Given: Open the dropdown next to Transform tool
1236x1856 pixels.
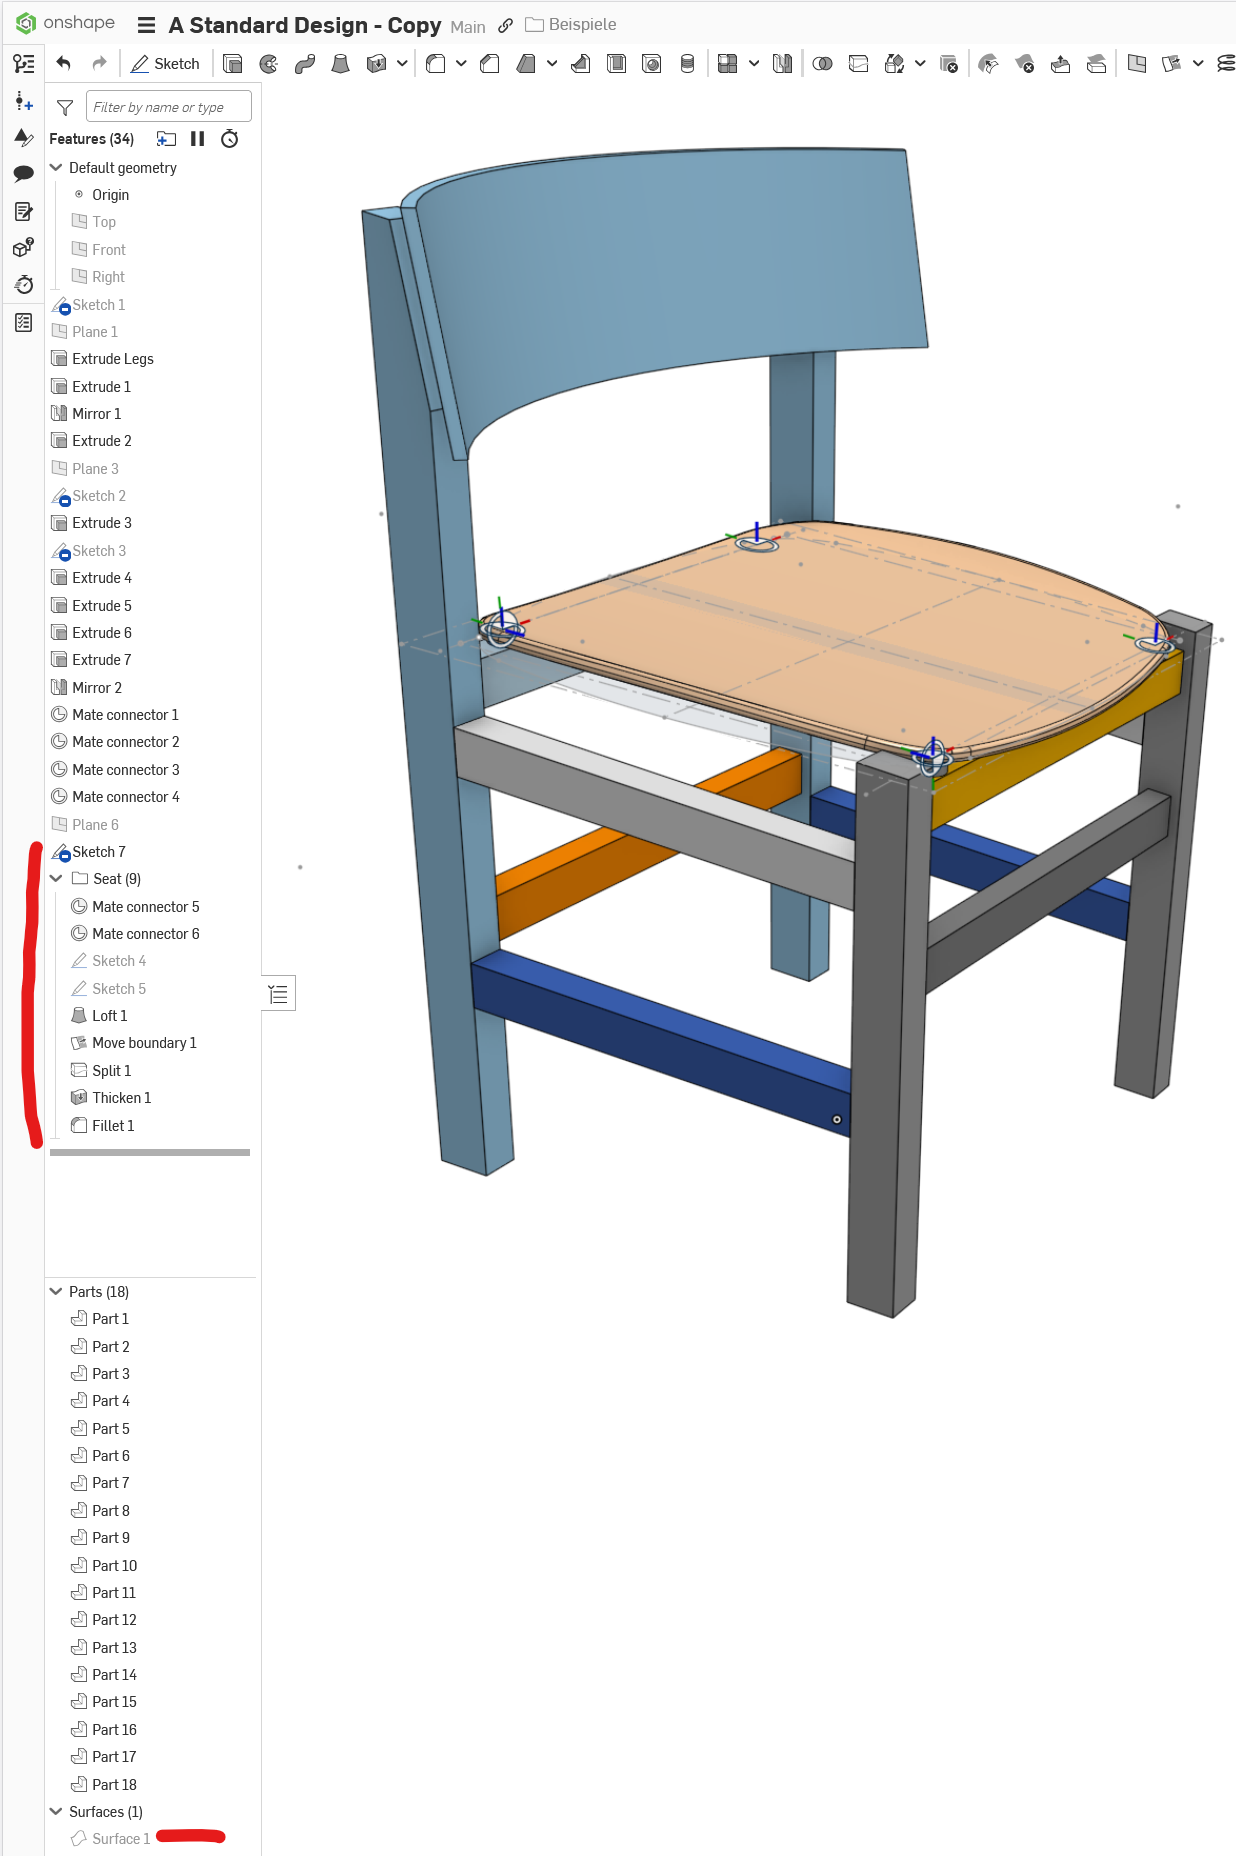Looking at the screenshot, I should pos(920,64).
